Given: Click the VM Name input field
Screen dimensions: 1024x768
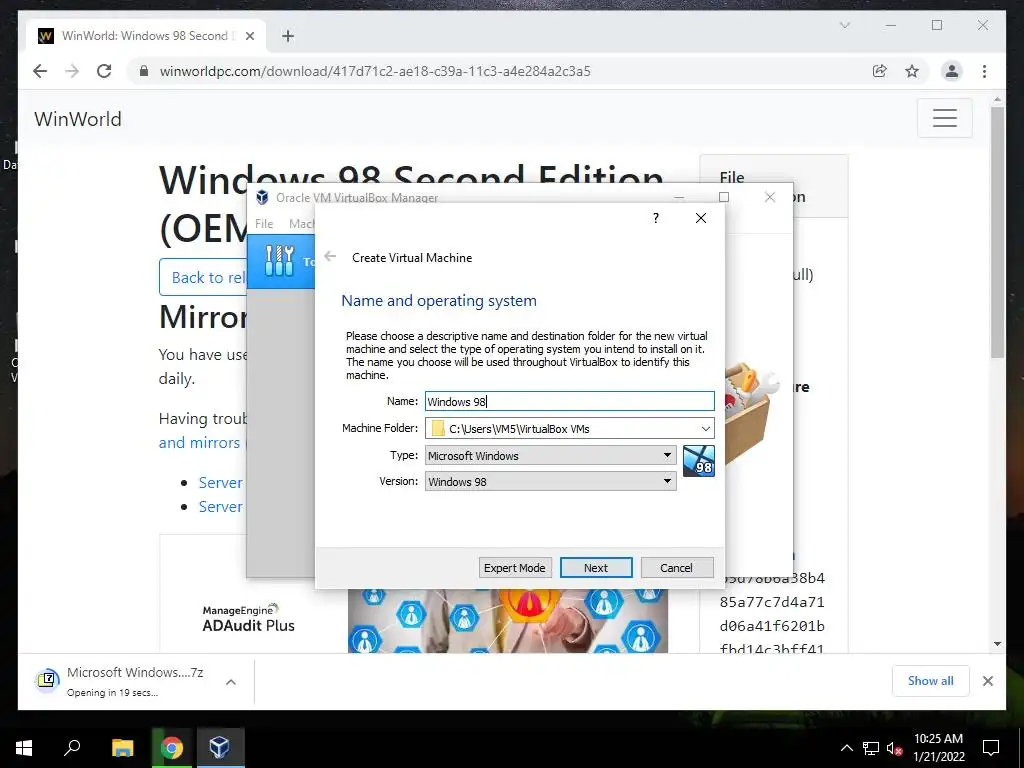Looking at the screenshot, I should click(569, 402).
